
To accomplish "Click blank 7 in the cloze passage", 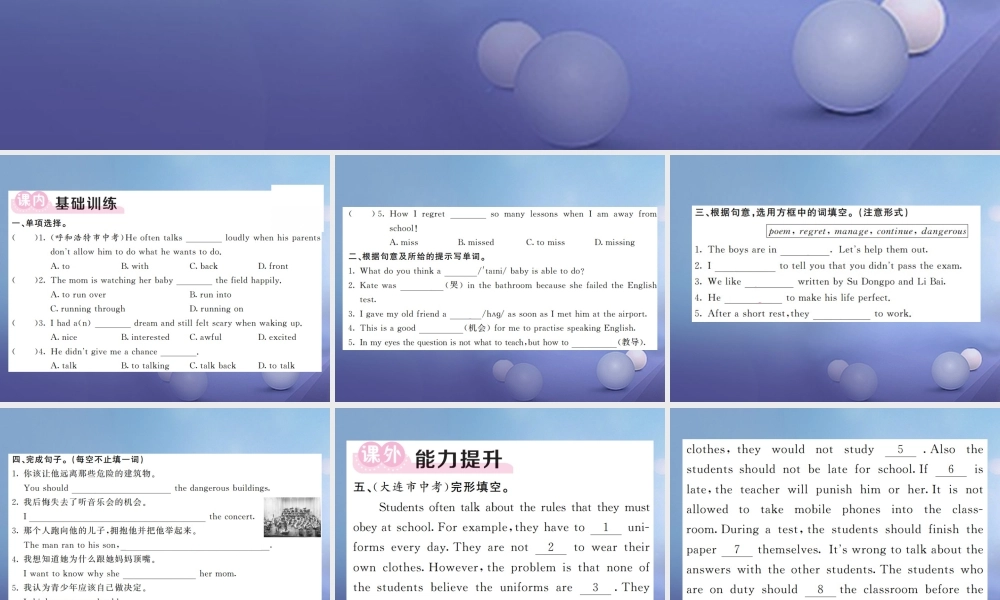I will coord(737,550).
